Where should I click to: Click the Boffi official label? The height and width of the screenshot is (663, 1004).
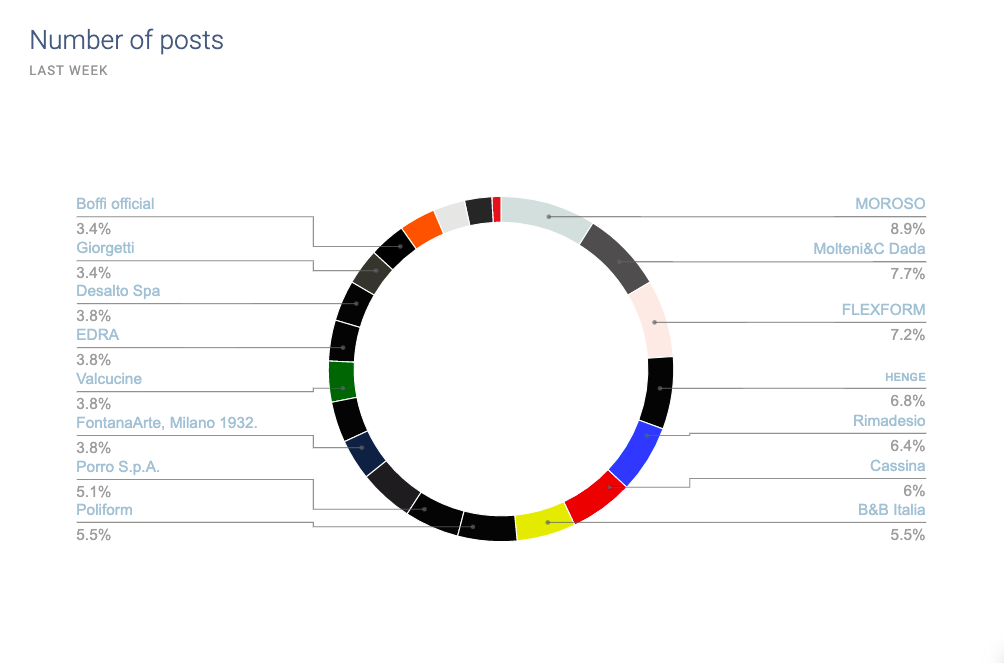[115, 204]
